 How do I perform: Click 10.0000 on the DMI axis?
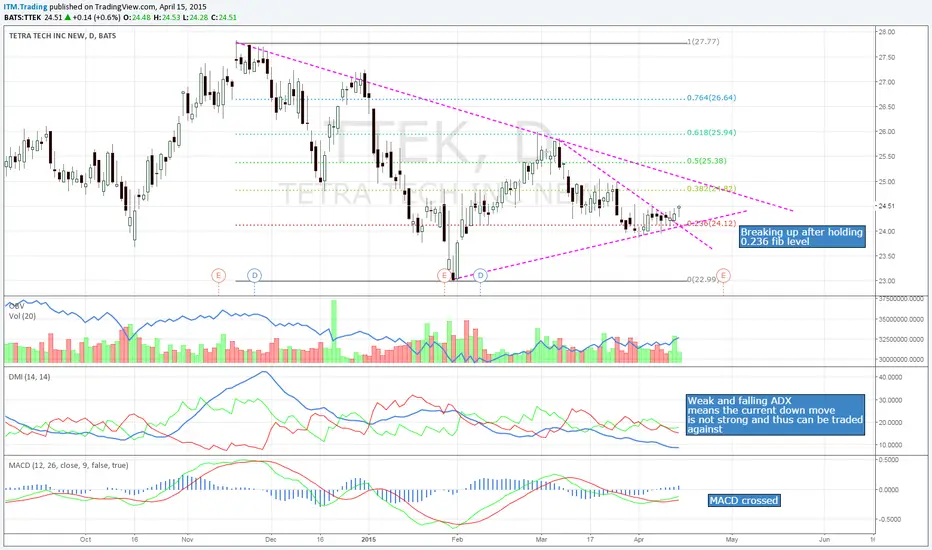pyautogui.click(x=890, y=445)
